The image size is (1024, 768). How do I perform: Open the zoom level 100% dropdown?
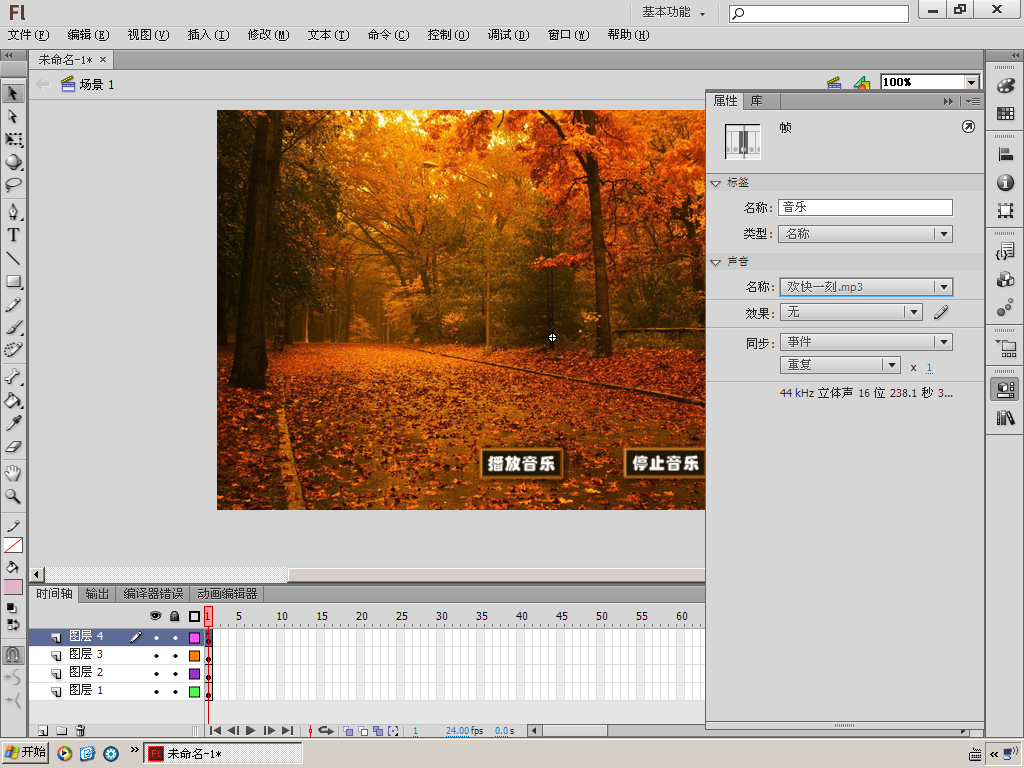[972, 82]
